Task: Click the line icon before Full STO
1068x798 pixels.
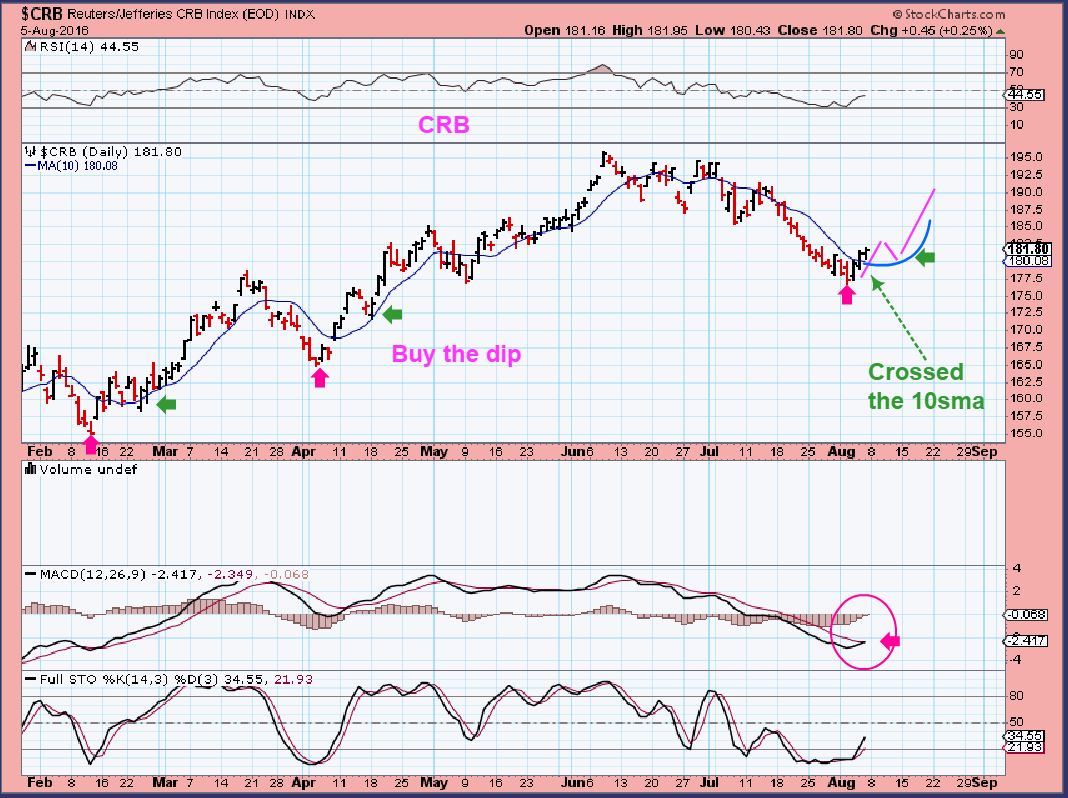Action: click(x=31, y=680)
